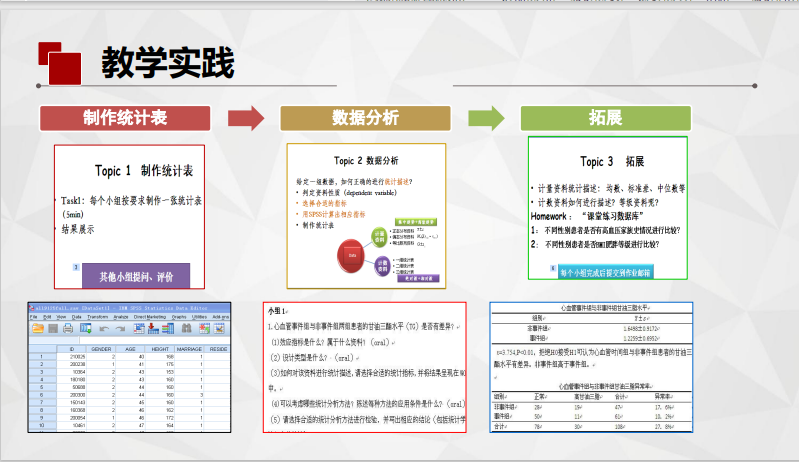Image resolution: width=799 pixels, height=462 pixels.
Task: Select row number 1 in SPSS grid
Action: point(42,357)
